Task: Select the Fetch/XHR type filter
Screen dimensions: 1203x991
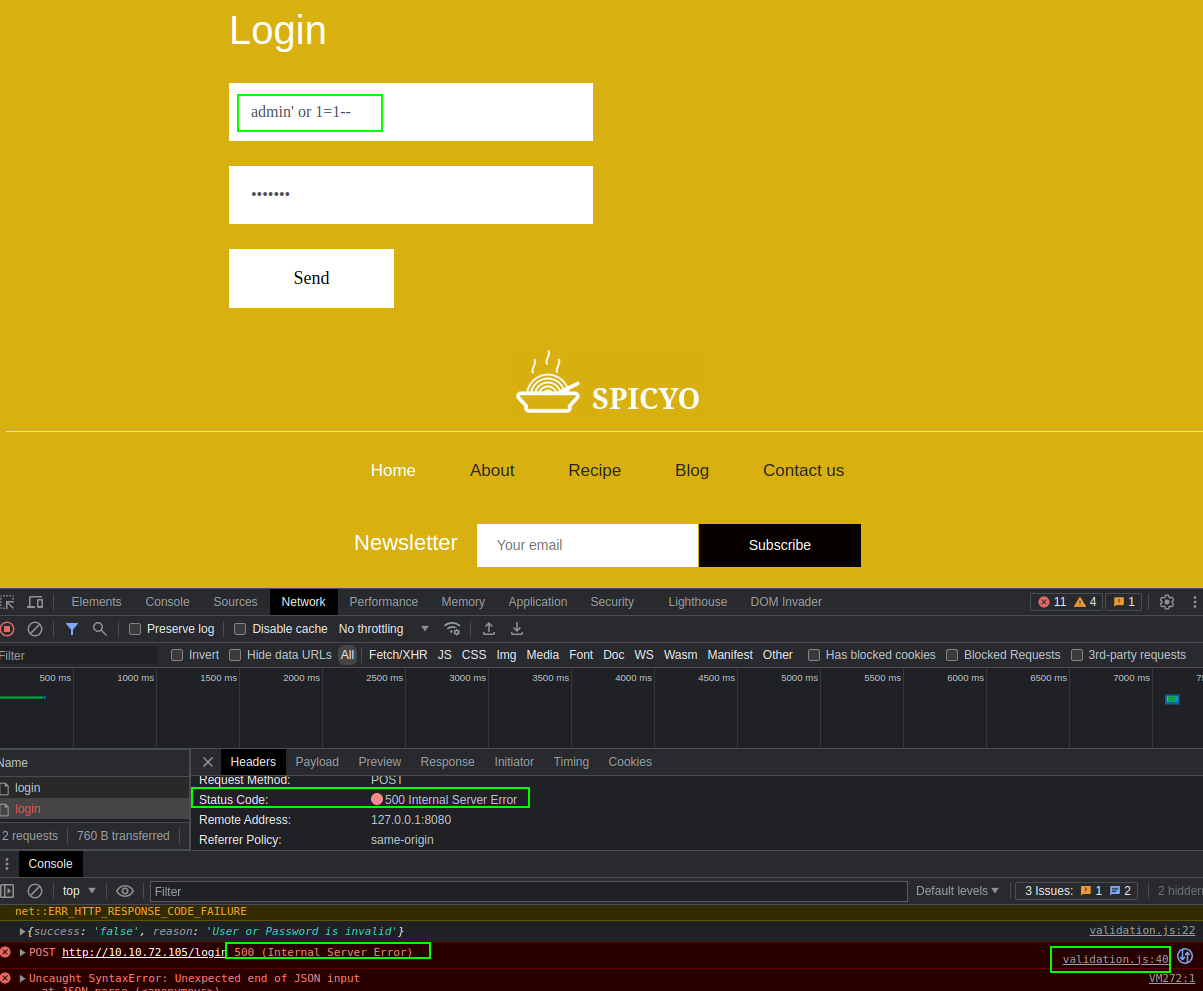Action: (x=398, y=655)
